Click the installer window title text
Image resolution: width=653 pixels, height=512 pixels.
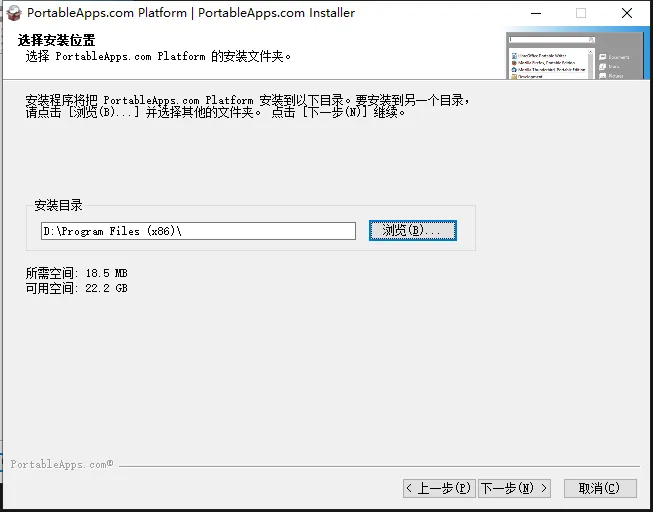pyautogui.click(x=191, y=13)
